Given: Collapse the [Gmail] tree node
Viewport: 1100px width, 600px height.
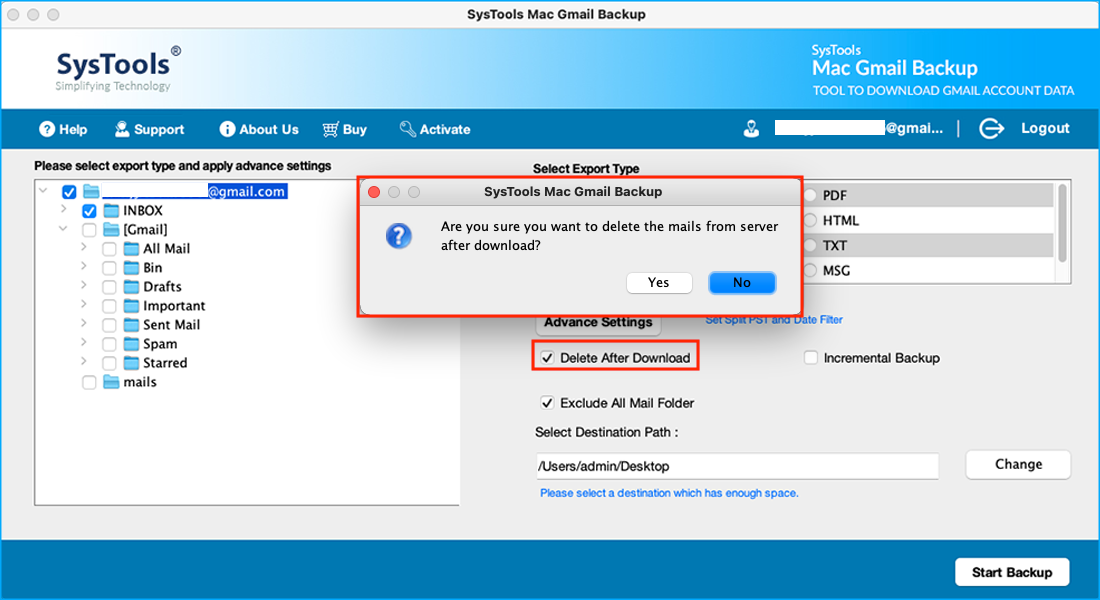Looking at the screenshot, I should click(x=64, y=228).
